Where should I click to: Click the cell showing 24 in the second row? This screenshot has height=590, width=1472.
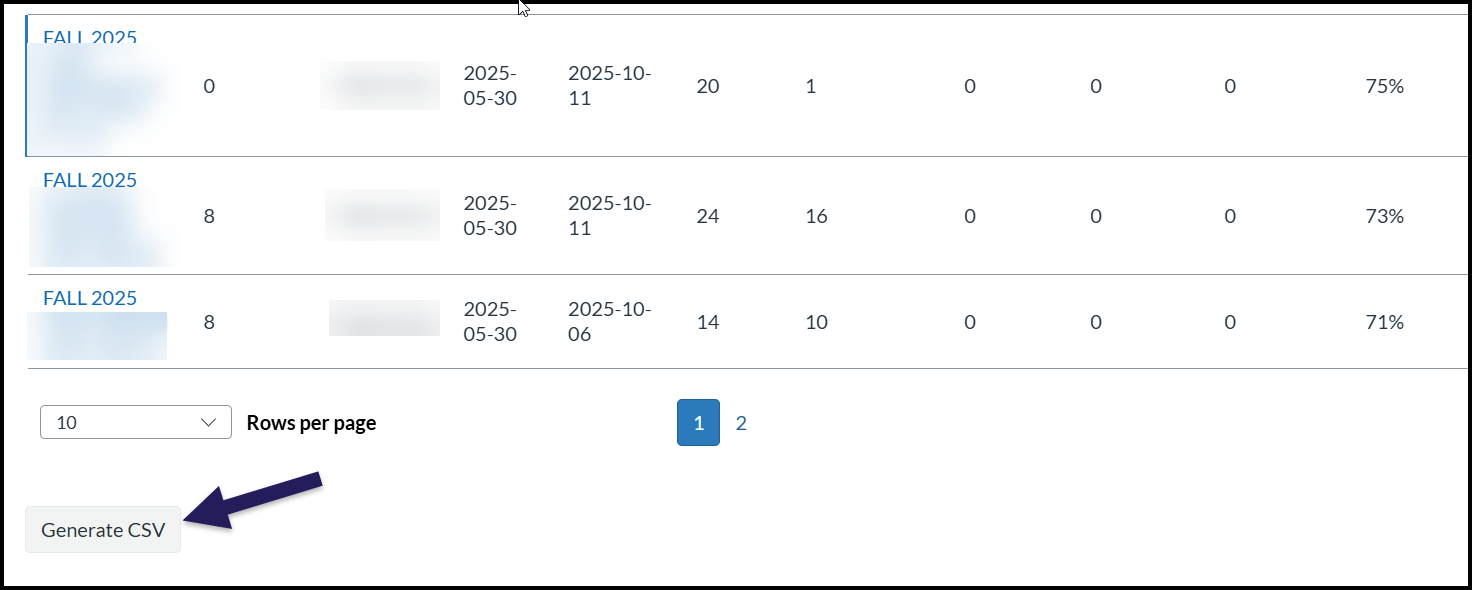click(x=708, y=216)
